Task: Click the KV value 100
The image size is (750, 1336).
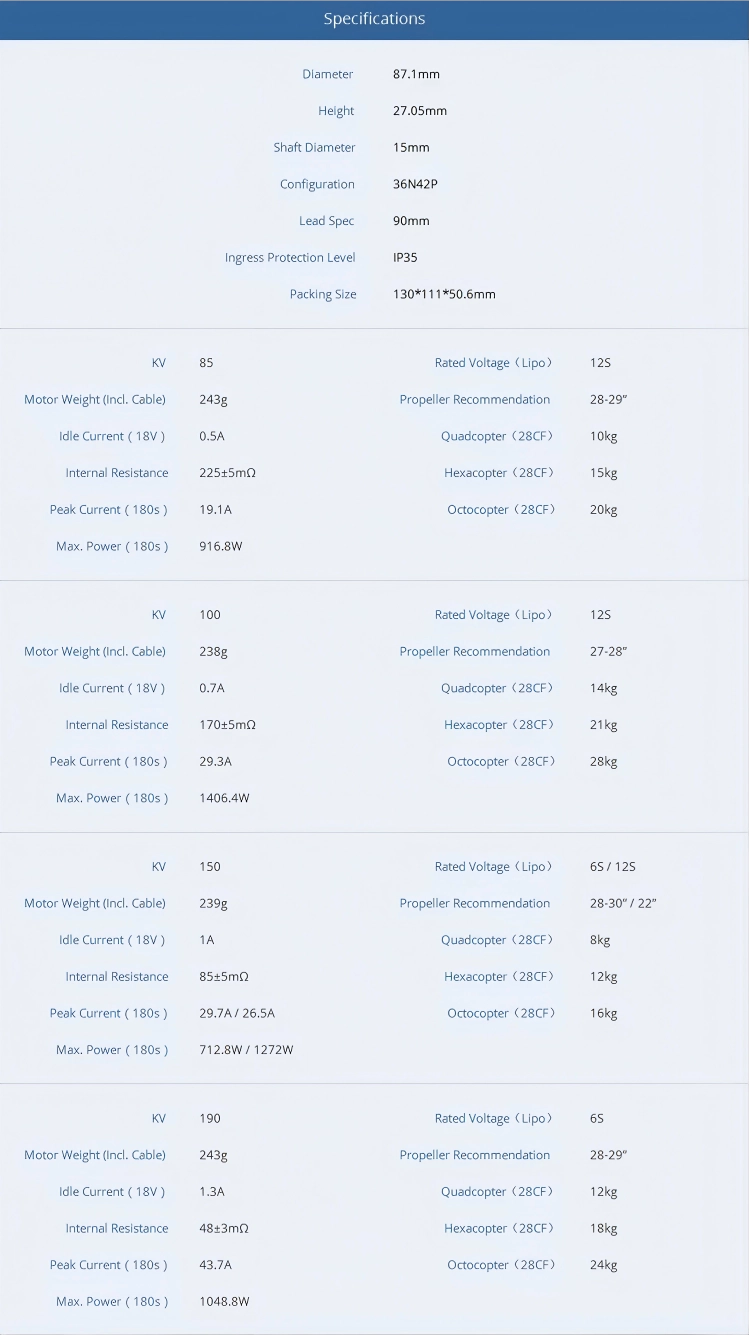Action: coord(210,615)
